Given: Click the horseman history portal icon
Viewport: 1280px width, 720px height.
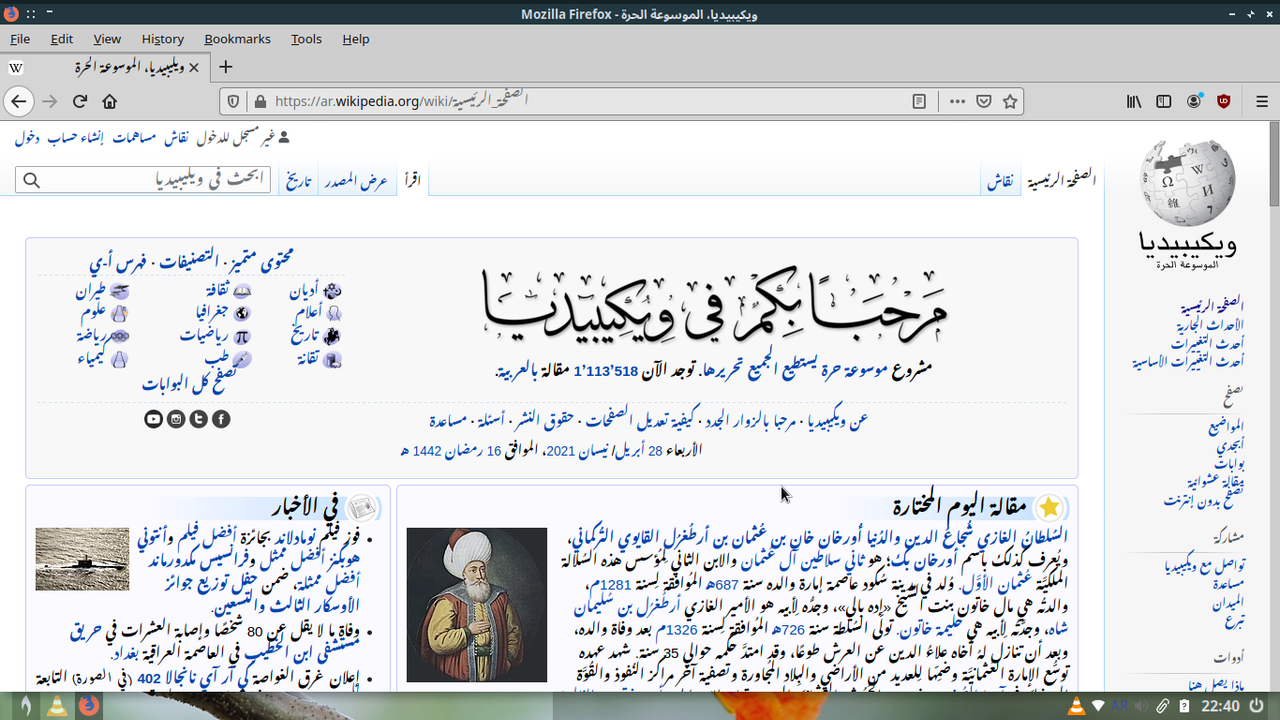Looking at the screenshot, I should (333, 336).
